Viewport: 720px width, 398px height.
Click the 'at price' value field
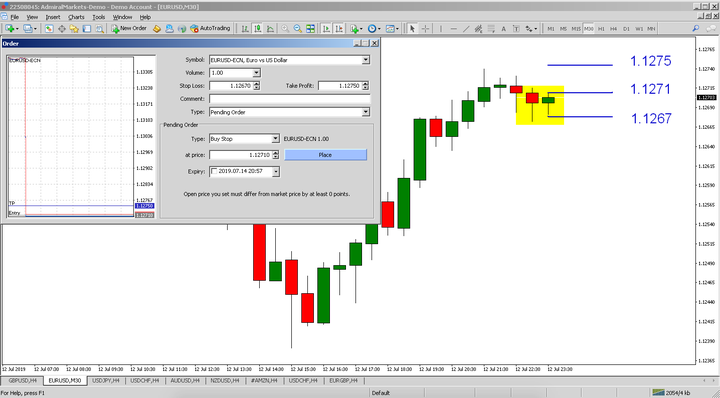240,155
